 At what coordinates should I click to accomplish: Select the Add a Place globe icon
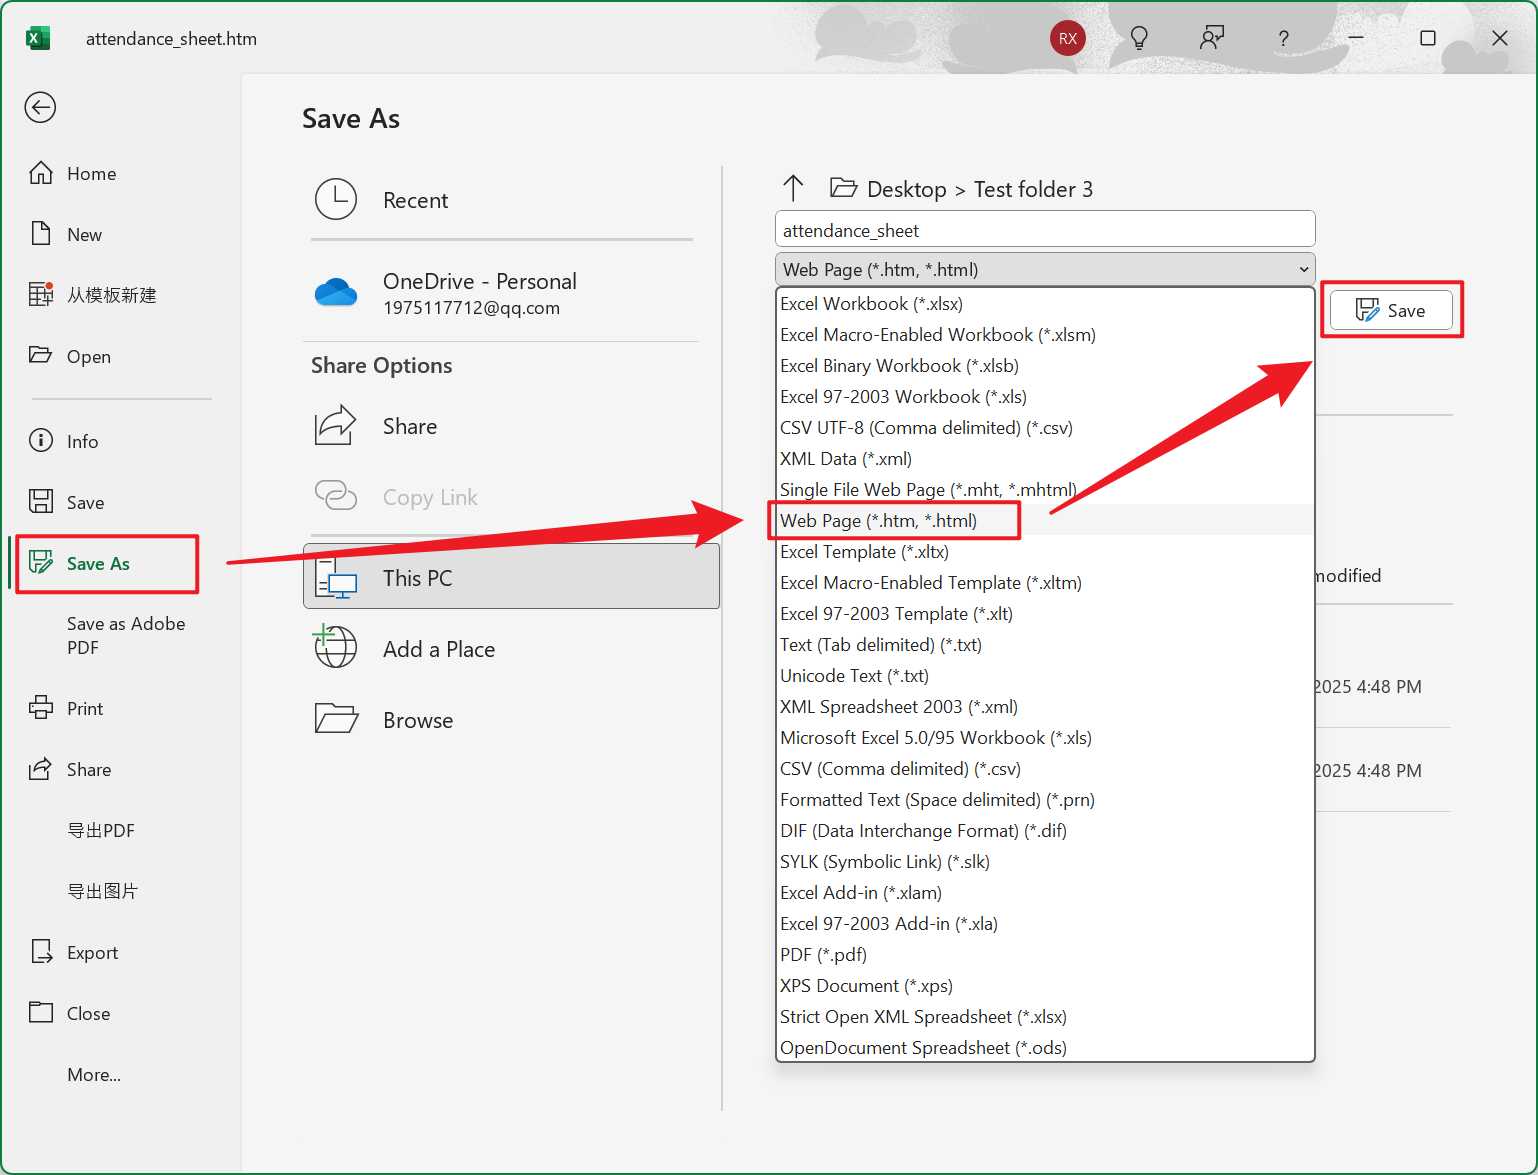click(336, 648)
